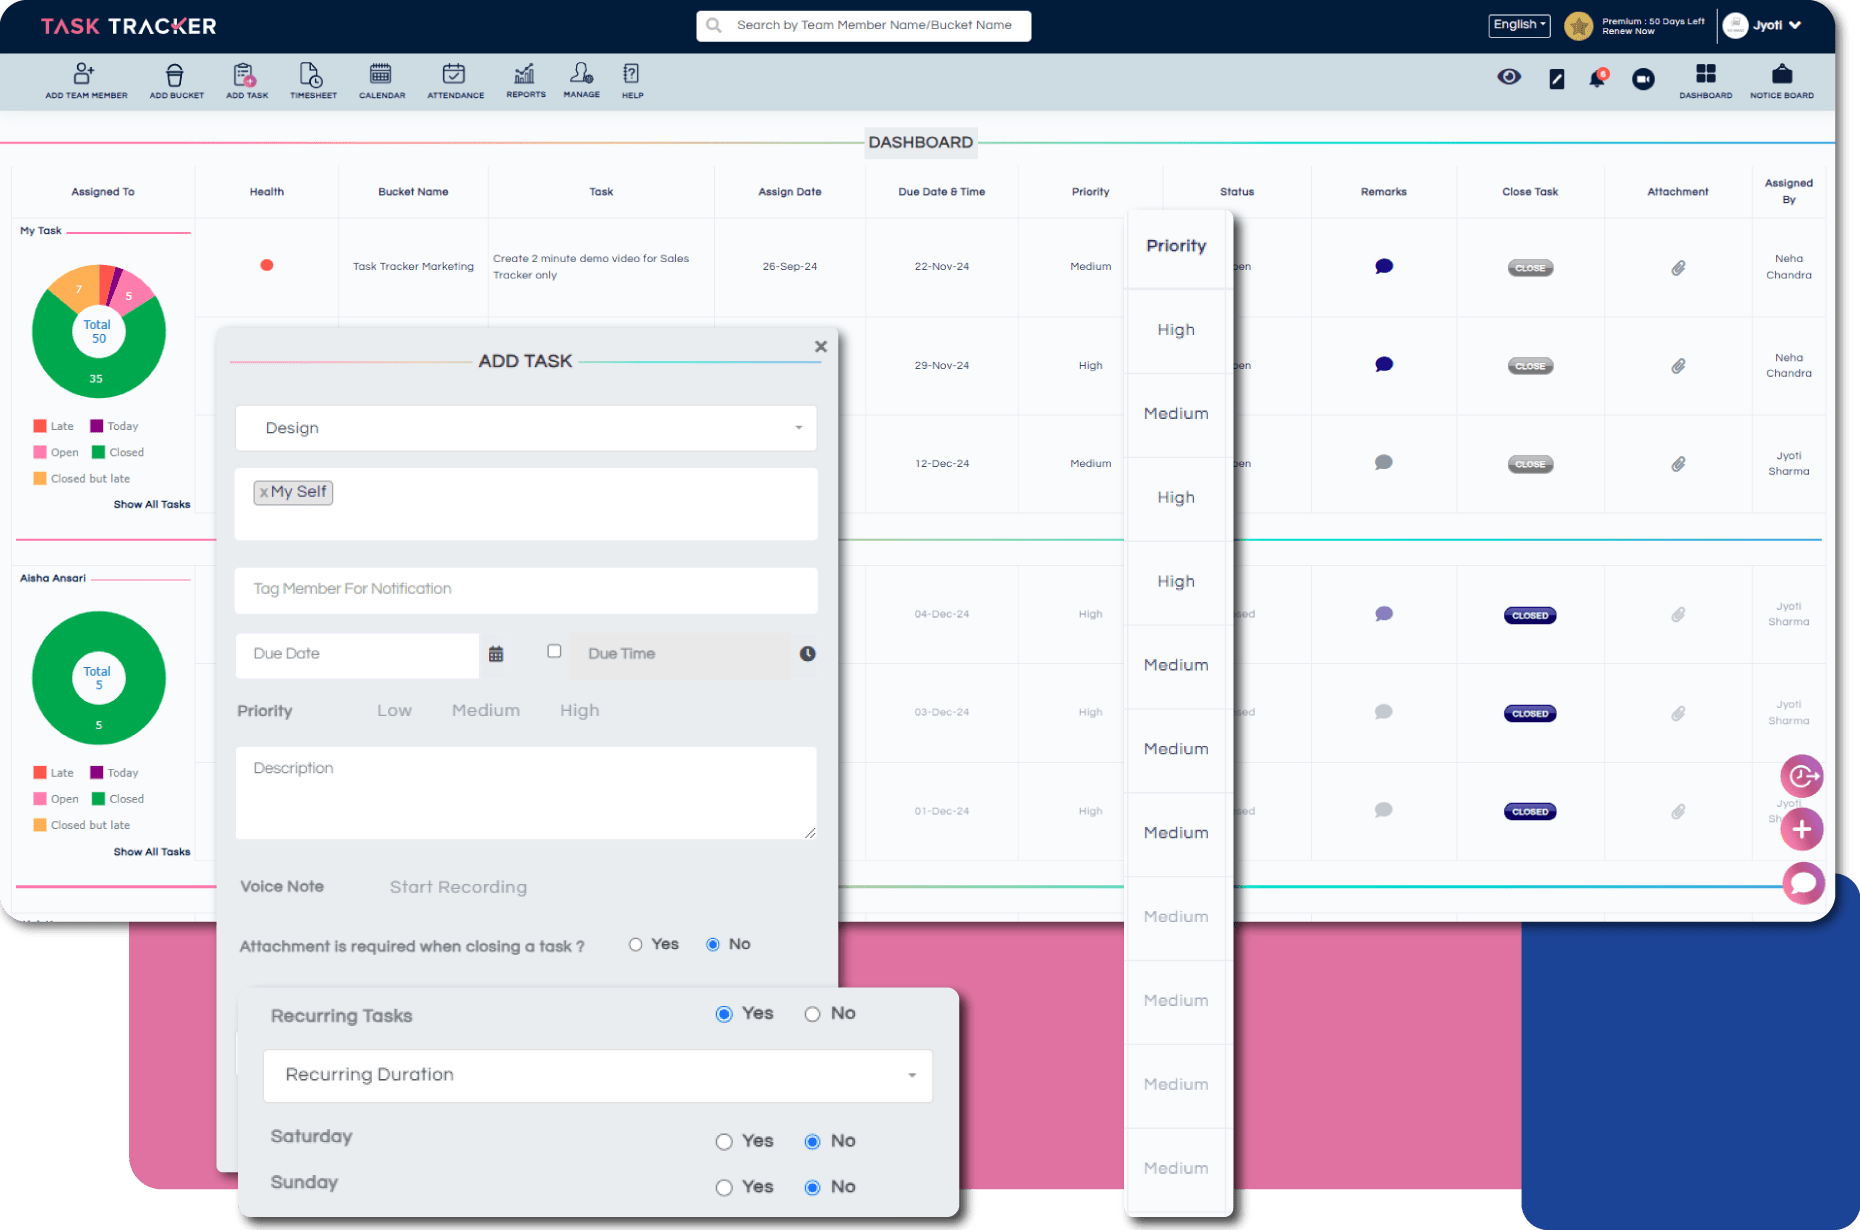Check the Due Time checkbox
This screenshot has height=1230, width=1860.
click(554, 651)
